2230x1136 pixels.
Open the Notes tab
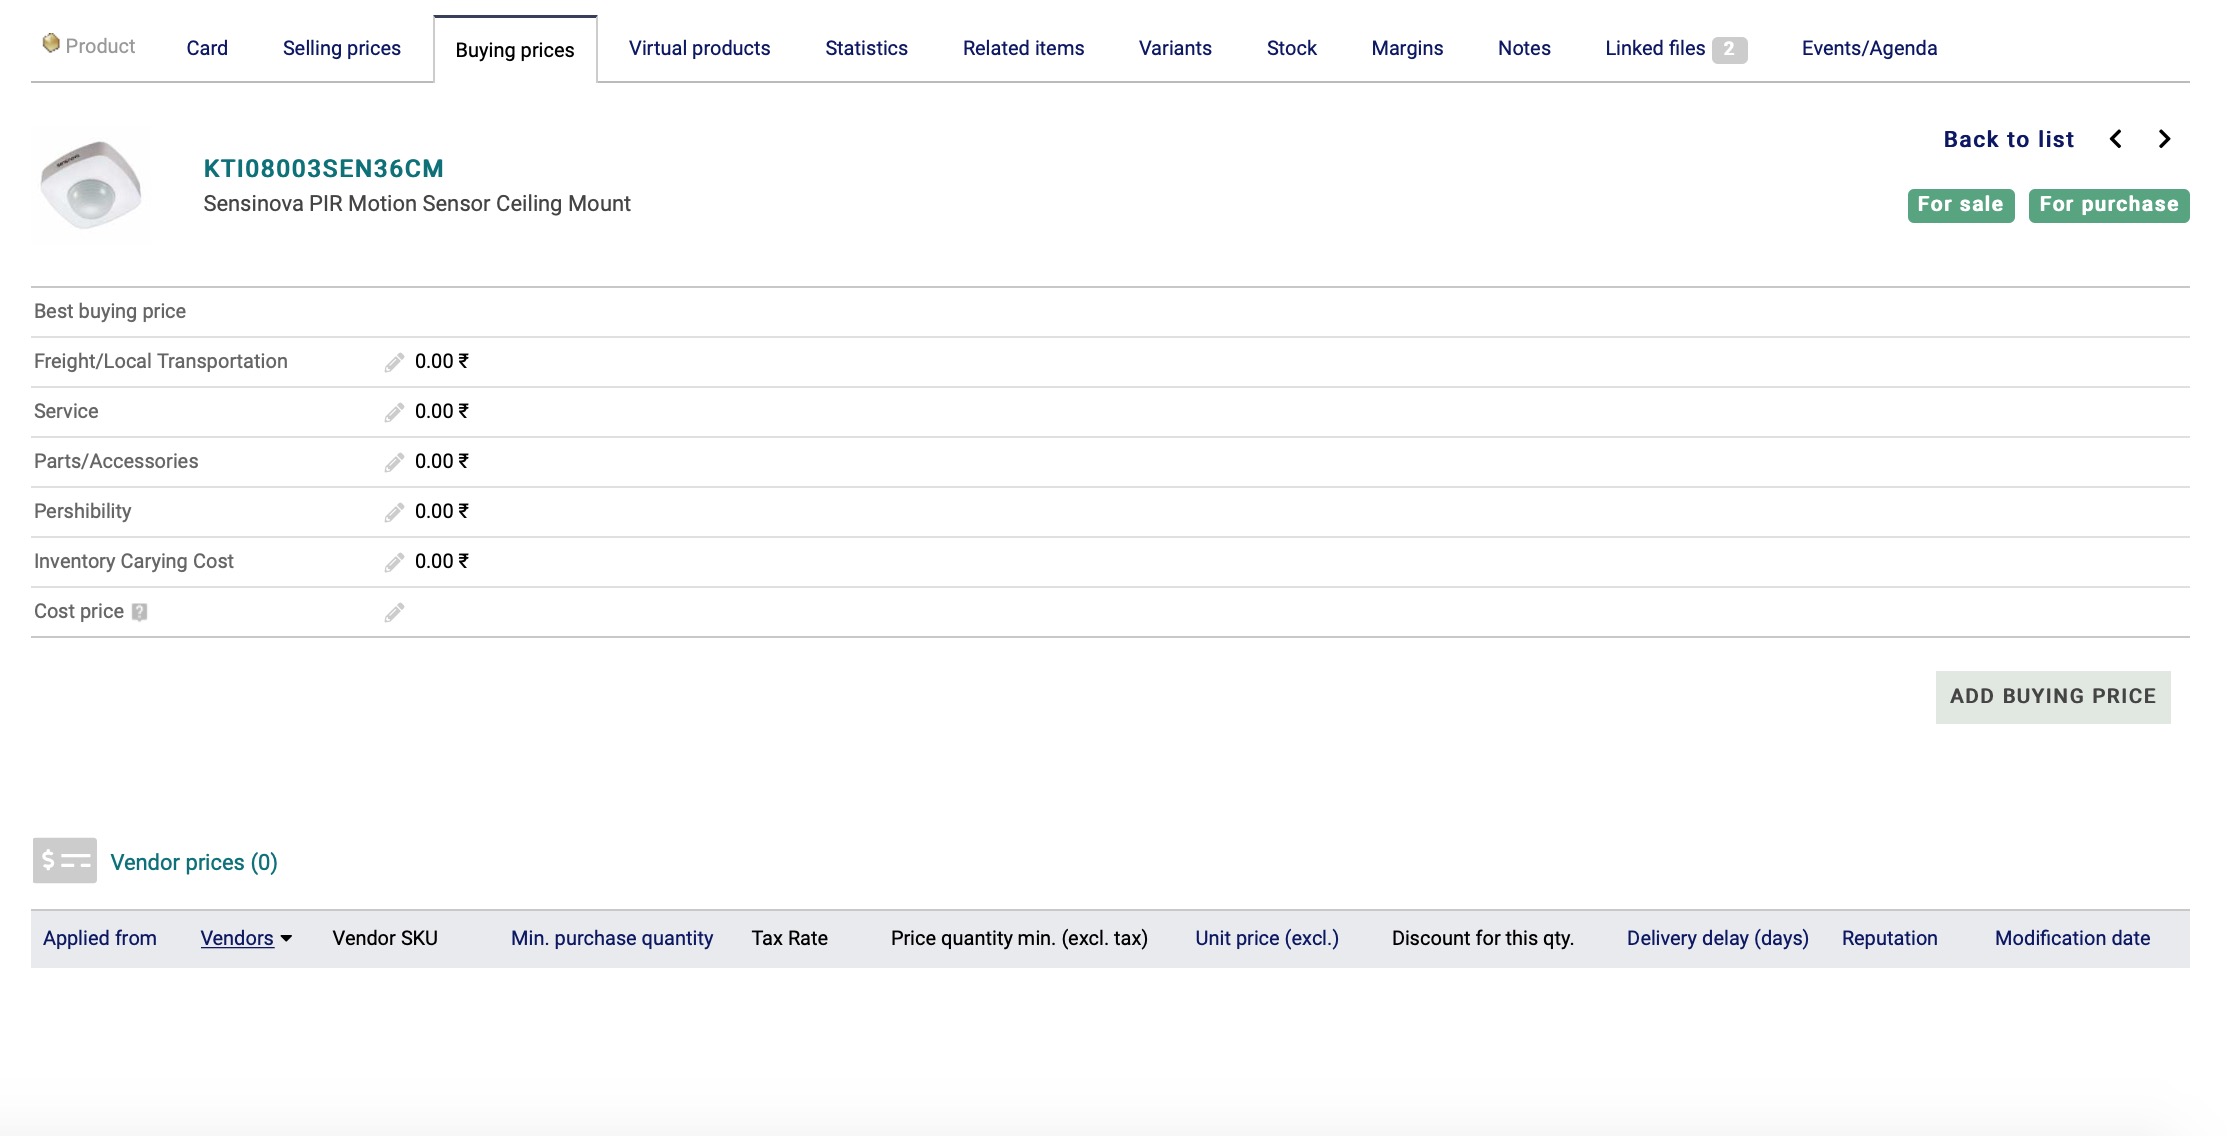1524,48
